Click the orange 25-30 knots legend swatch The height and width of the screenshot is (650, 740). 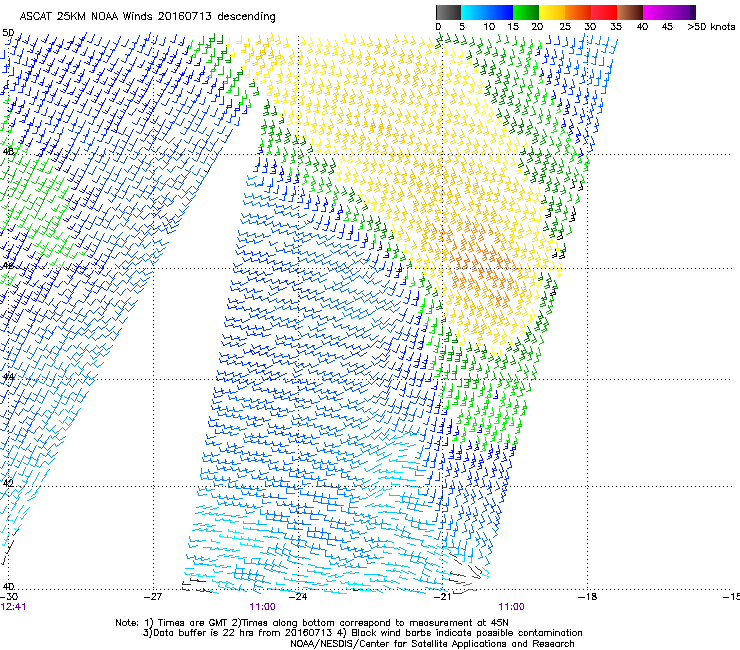(x=578, y=12)
